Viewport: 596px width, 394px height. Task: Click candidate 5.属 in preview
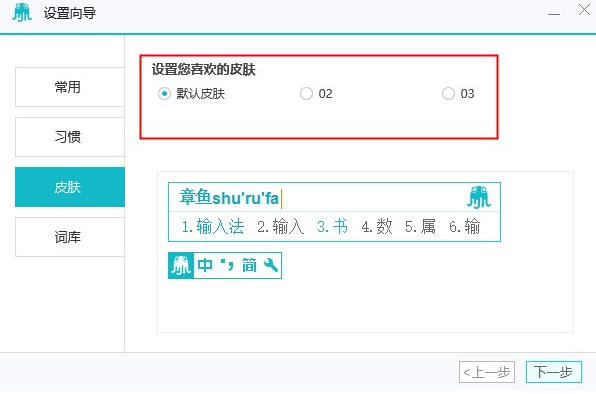(420, 227)
